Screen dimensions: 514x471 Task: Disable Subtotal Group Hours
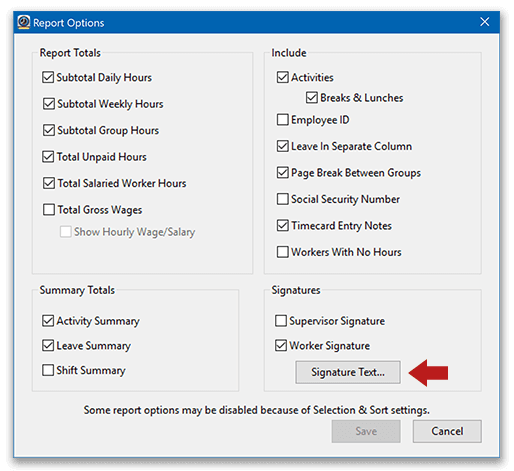(49, 130)
